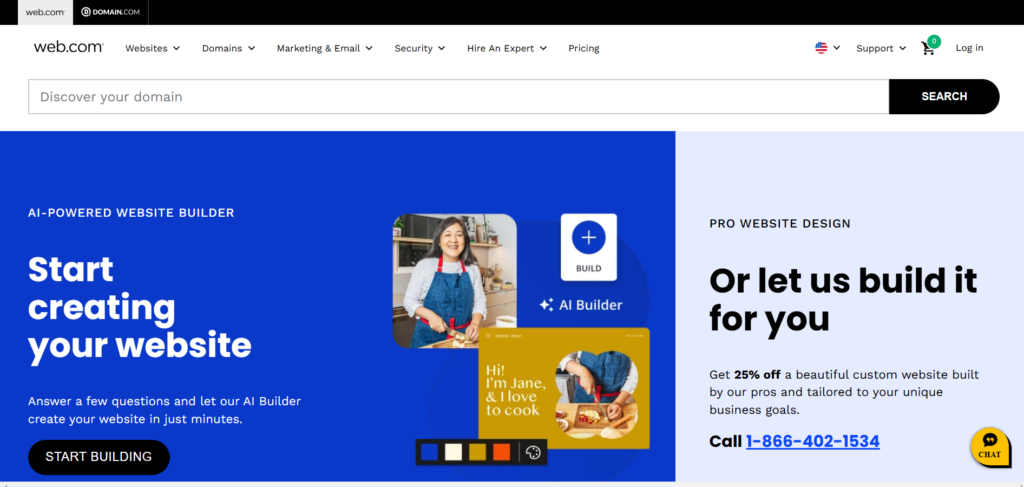
Task: Click the '25% off' bold text
Action: point(758,375)
